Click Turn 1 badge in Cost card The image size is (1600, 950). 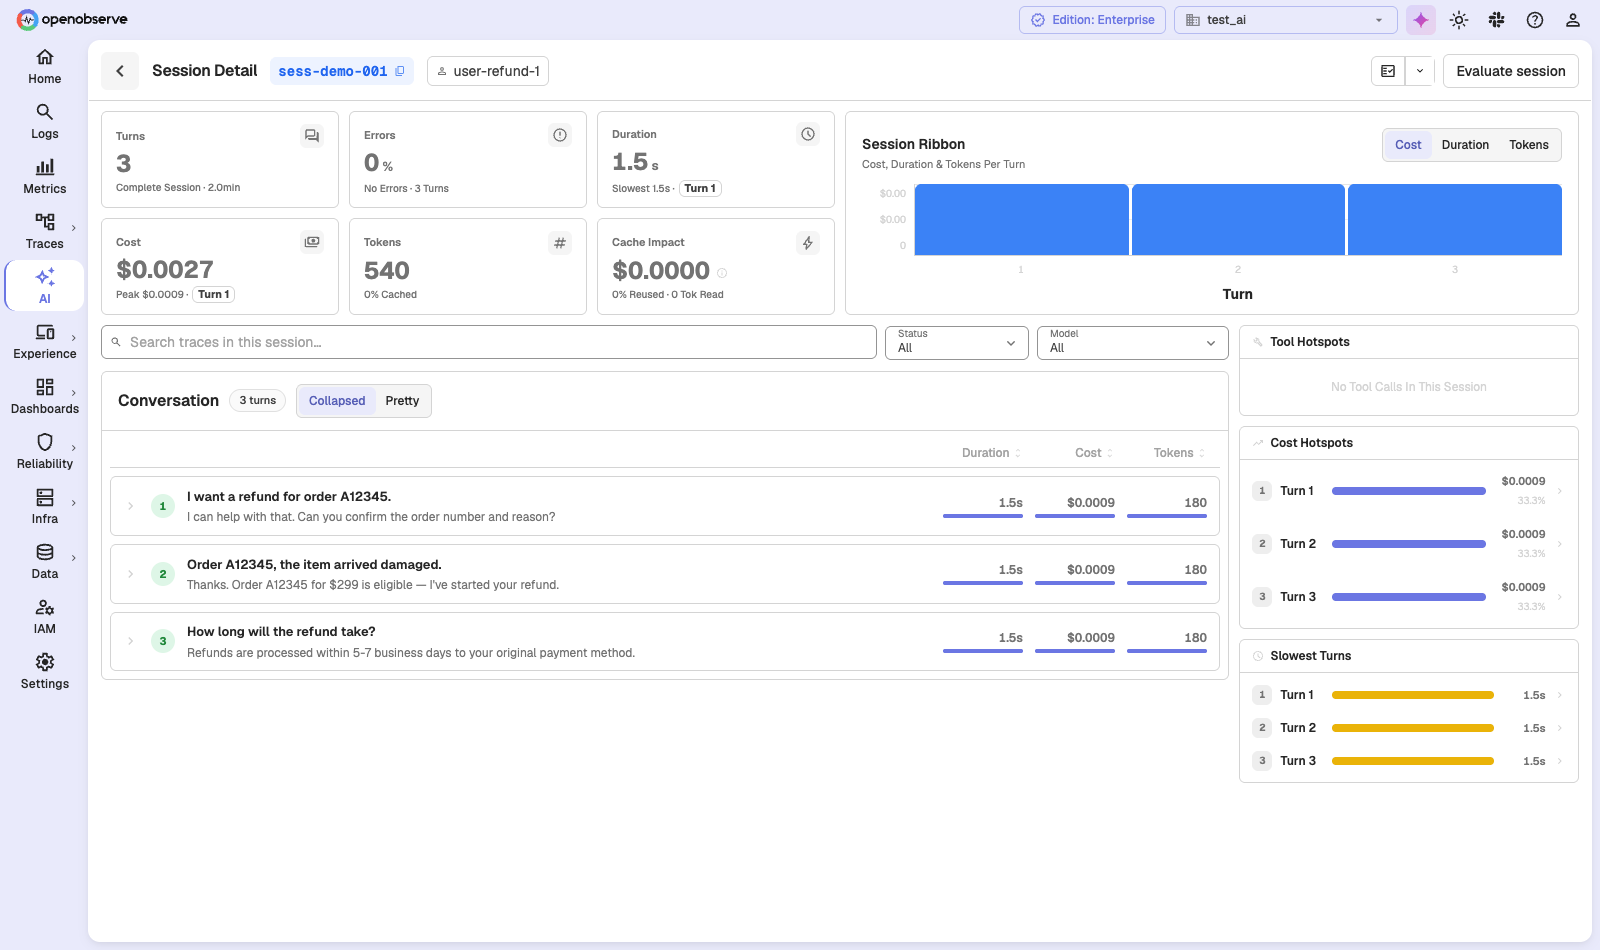[x=213, y=294]
